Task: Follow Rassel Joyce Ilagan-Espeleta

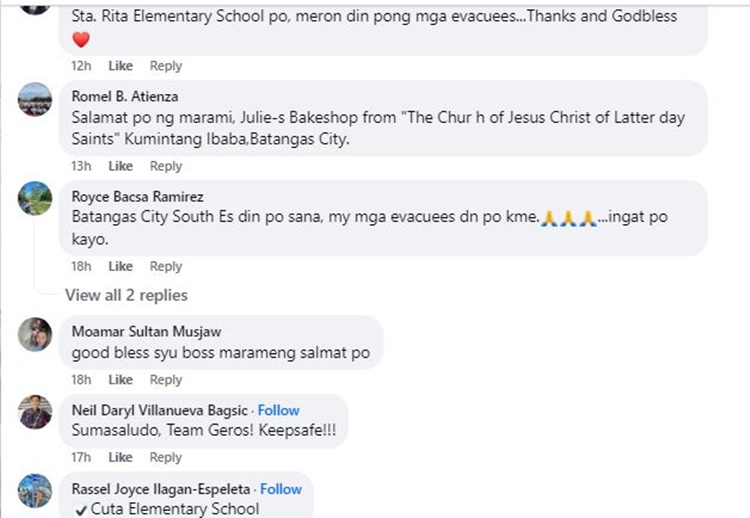Action: click(281, 489)
